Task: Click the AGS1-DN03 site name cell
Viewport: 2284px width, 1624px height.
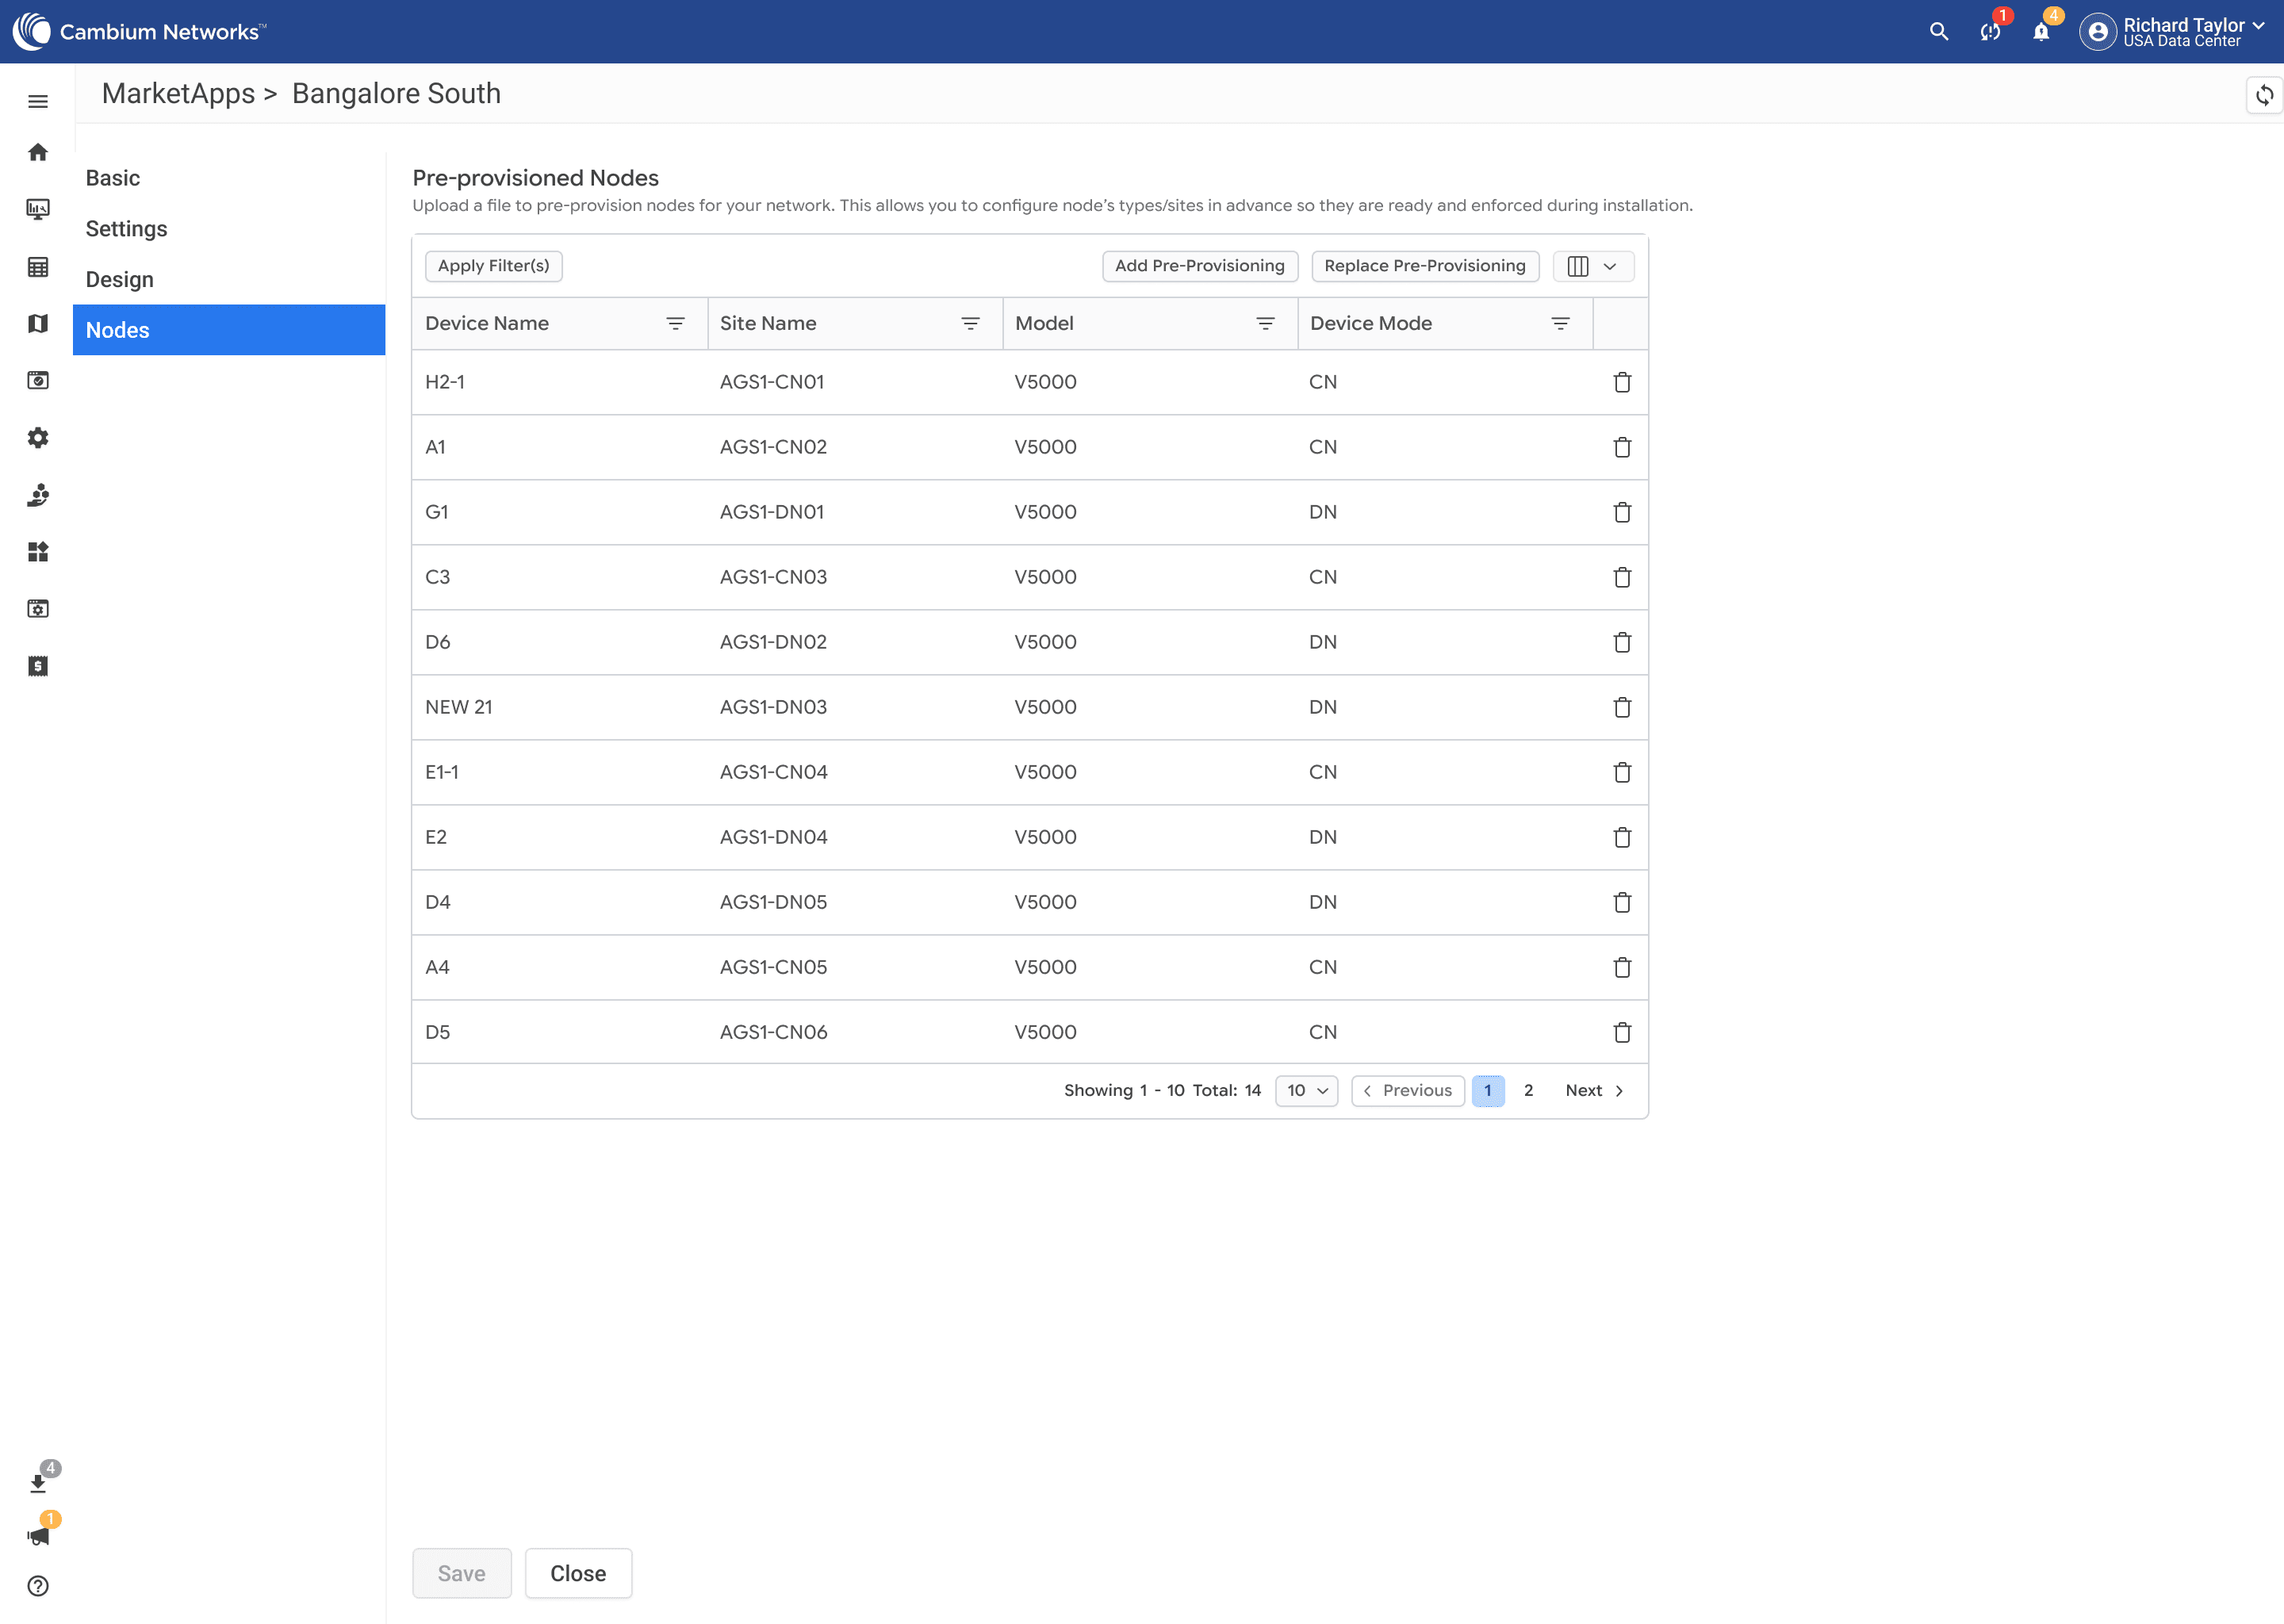Action: [773, 707]
